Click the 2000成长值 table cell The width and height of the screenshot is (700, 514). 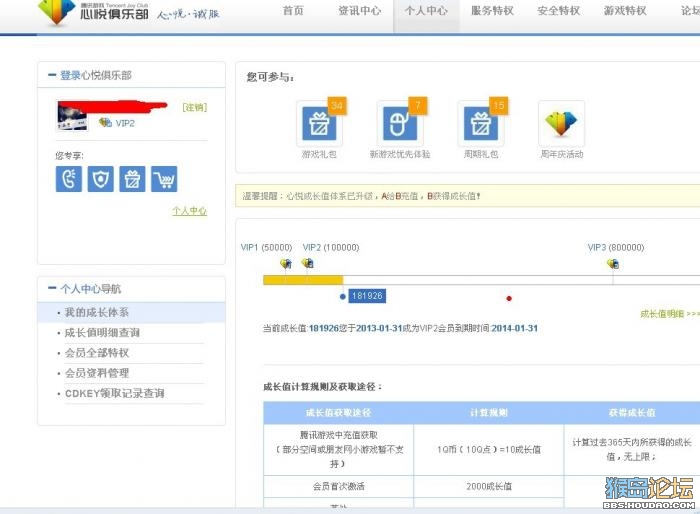click(x=489, y=486)
